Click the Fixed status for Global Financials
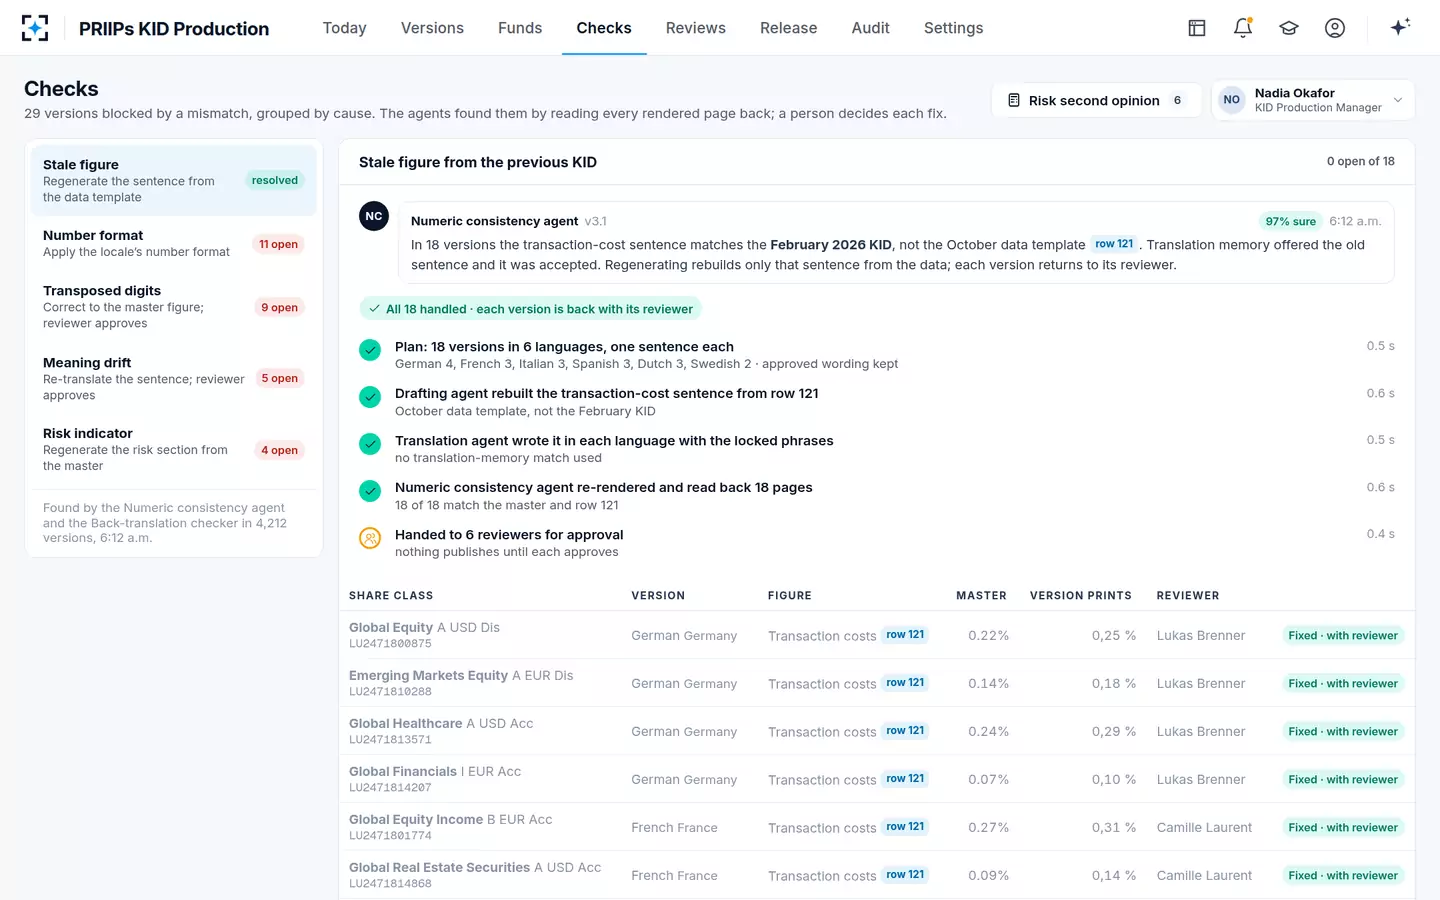1440x900 pixels. click(x=1343, y=779)
